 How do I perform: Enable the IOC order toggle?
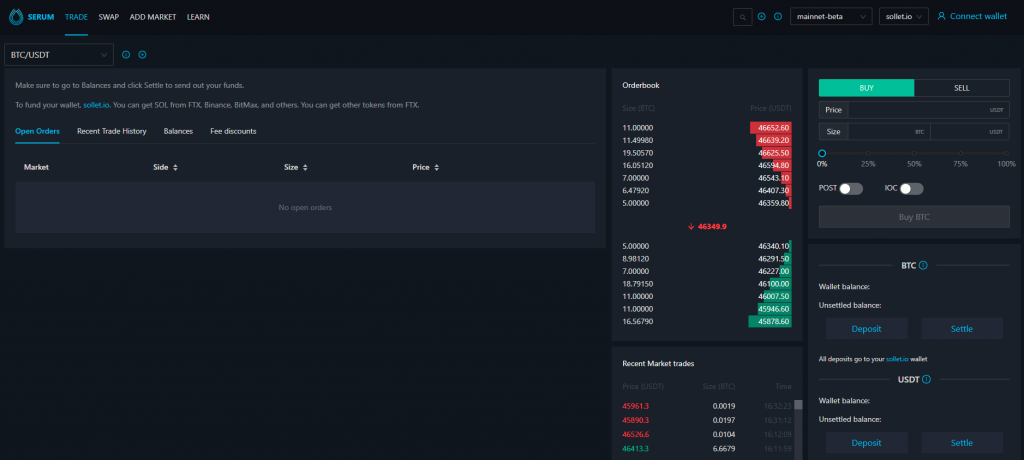911,188
